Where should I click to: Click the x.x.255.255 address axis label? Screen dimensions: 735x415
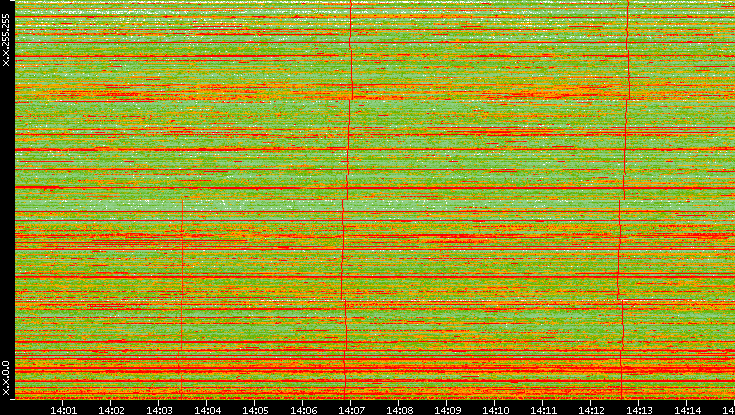[6, 40]
